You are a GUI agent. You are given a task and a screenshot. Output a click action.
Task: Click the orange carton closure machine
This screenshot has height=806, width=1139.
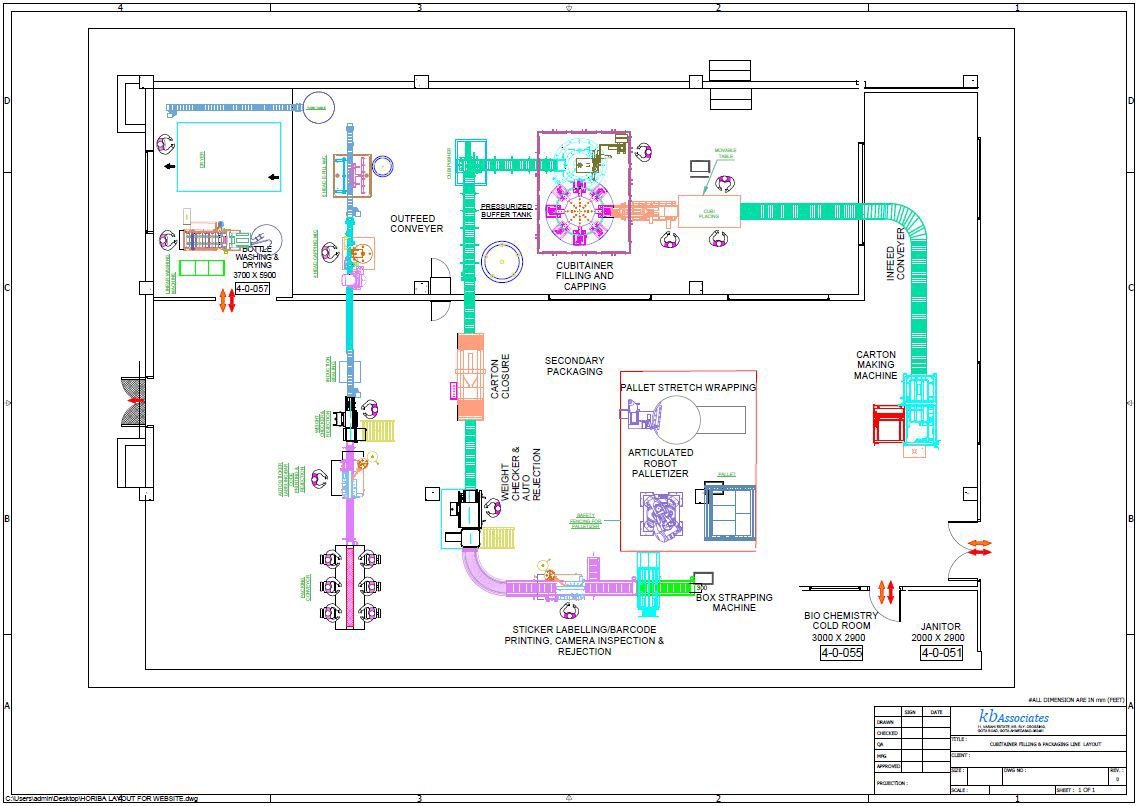coord(470,377)
